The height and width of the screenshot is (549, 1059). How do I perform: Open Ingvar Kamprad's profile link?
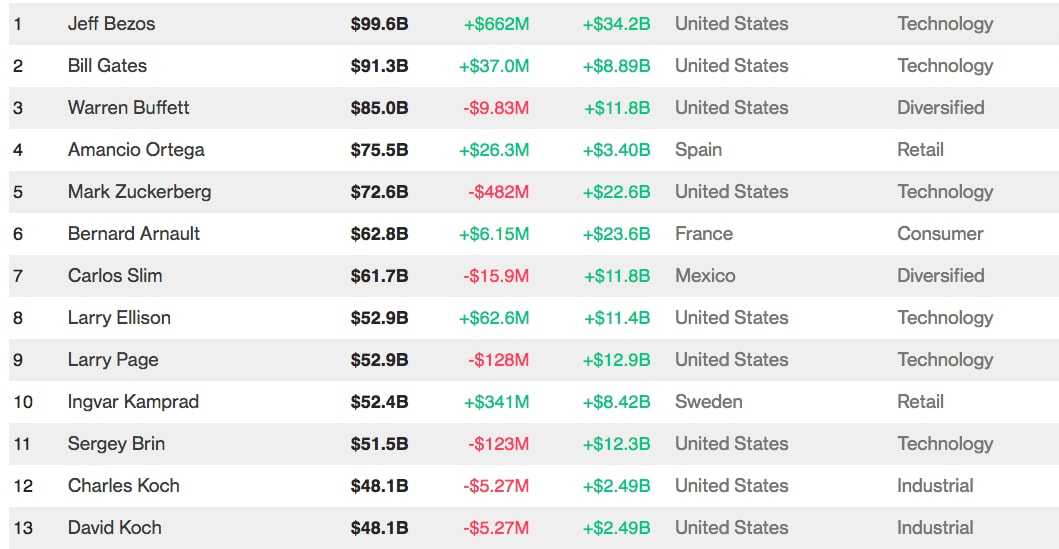(x=133, y=402)
